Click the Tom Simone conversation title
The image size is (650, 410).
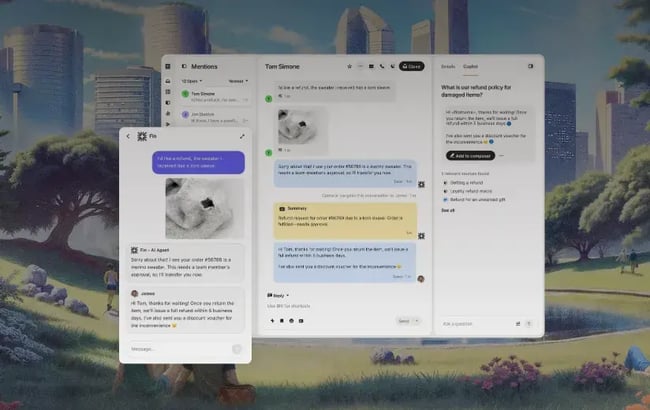[282, 66]
